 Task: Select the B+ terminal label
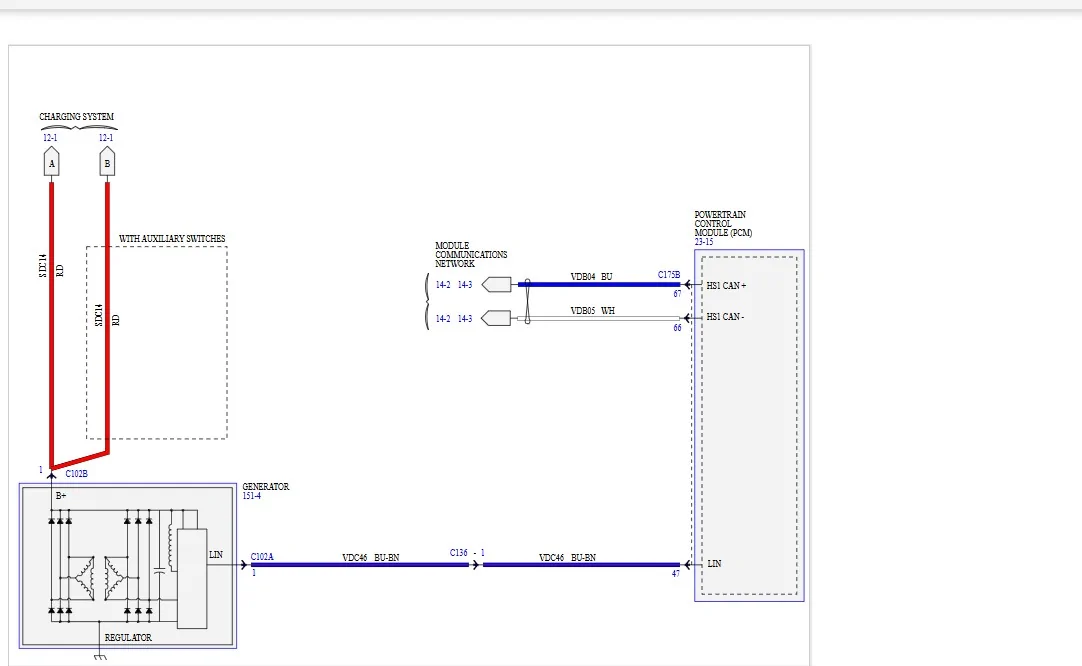coord(61,496)
